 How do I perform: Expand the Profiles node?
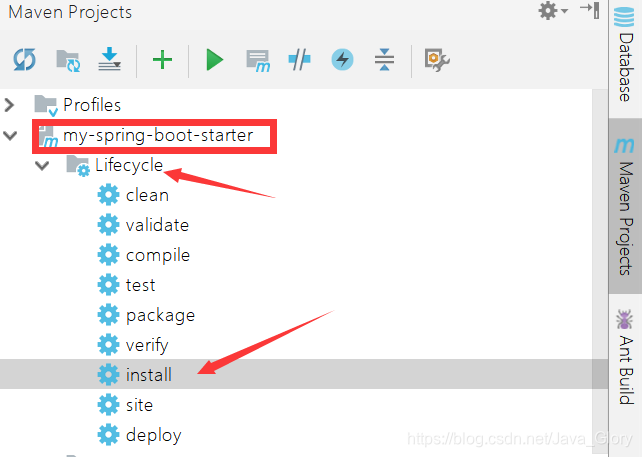point(9,105)
